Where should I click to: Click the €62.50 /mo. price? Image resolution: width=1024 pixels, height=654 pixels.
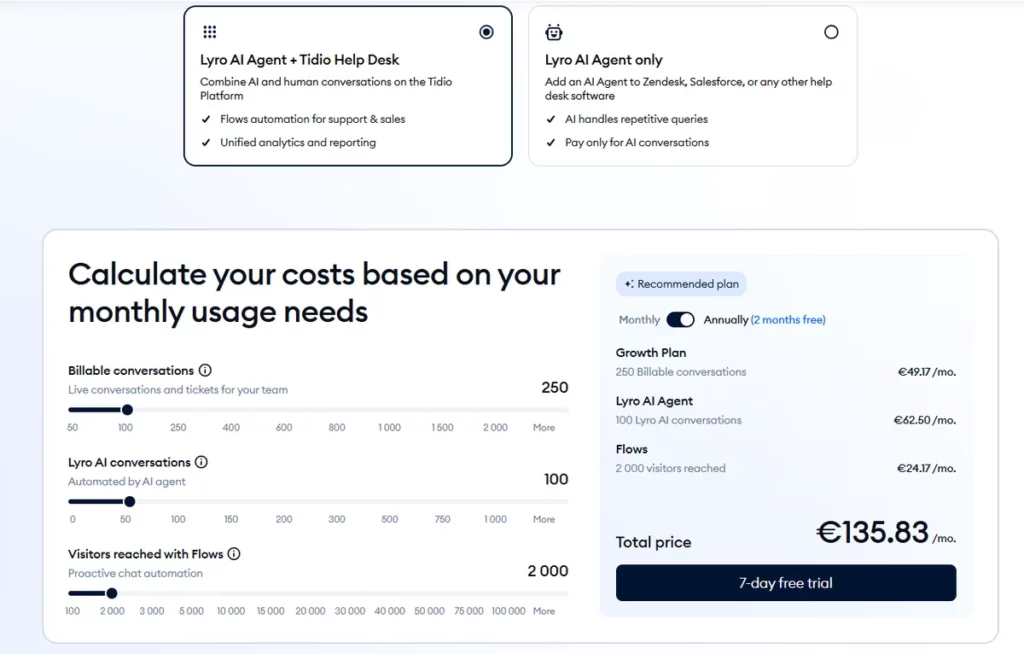925,420
